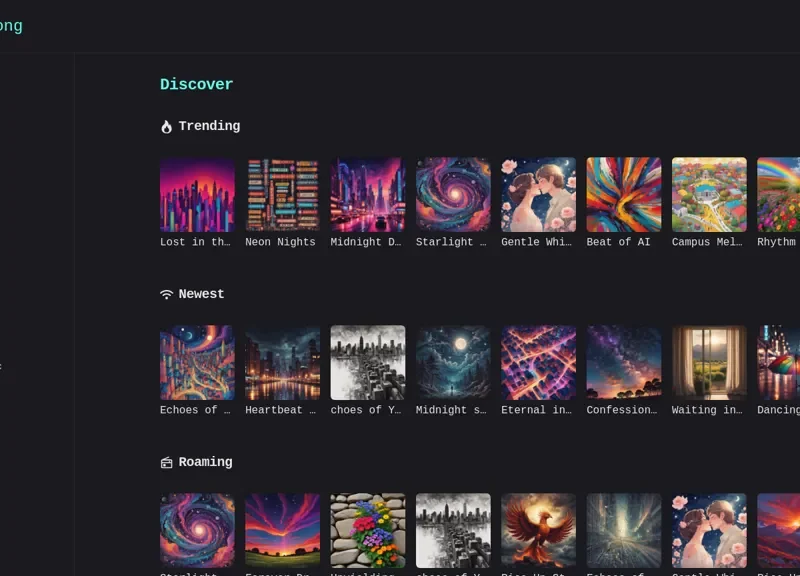This screenshot has width=800, height=576.
Task: Click the 'Waiting in…' song title
Action: tap(709, 410)
